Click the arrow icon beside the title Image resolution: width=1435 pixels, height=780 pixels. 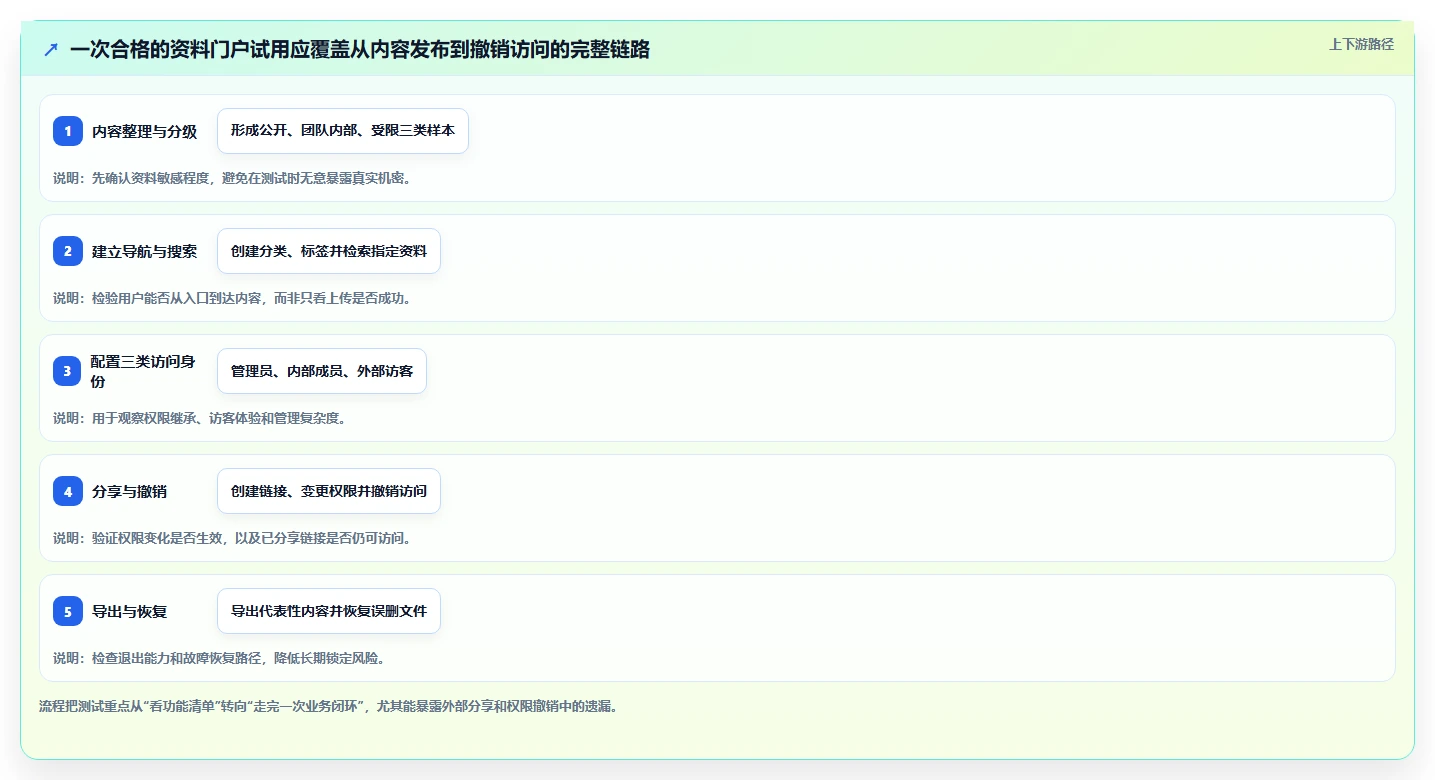coord(51,49)
